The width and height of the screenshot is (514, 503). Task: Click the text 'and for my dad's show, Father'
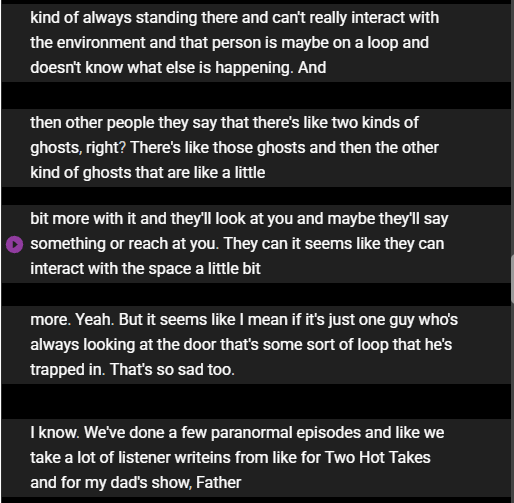[136, 483]
